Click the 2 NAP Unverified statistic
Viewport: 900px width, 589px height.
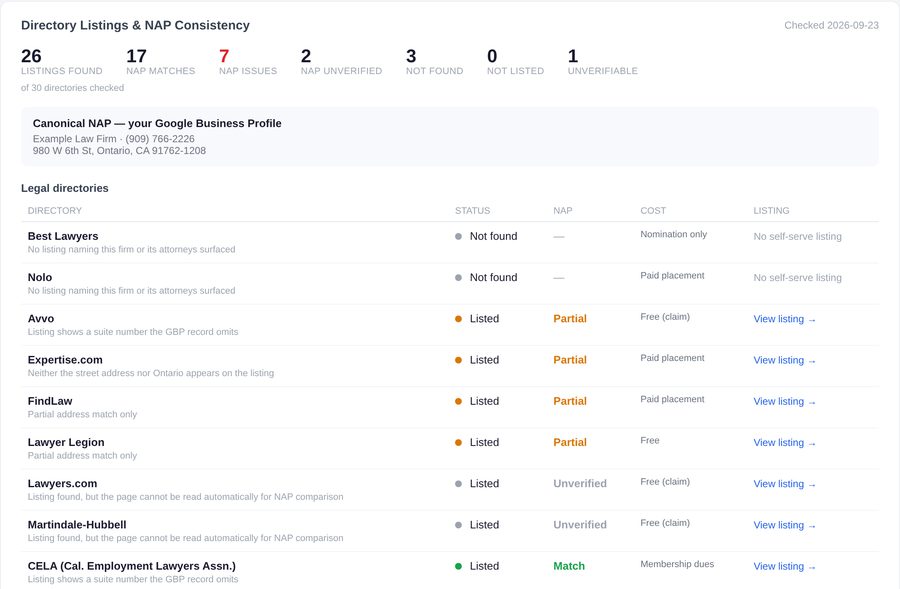point(342,61)
